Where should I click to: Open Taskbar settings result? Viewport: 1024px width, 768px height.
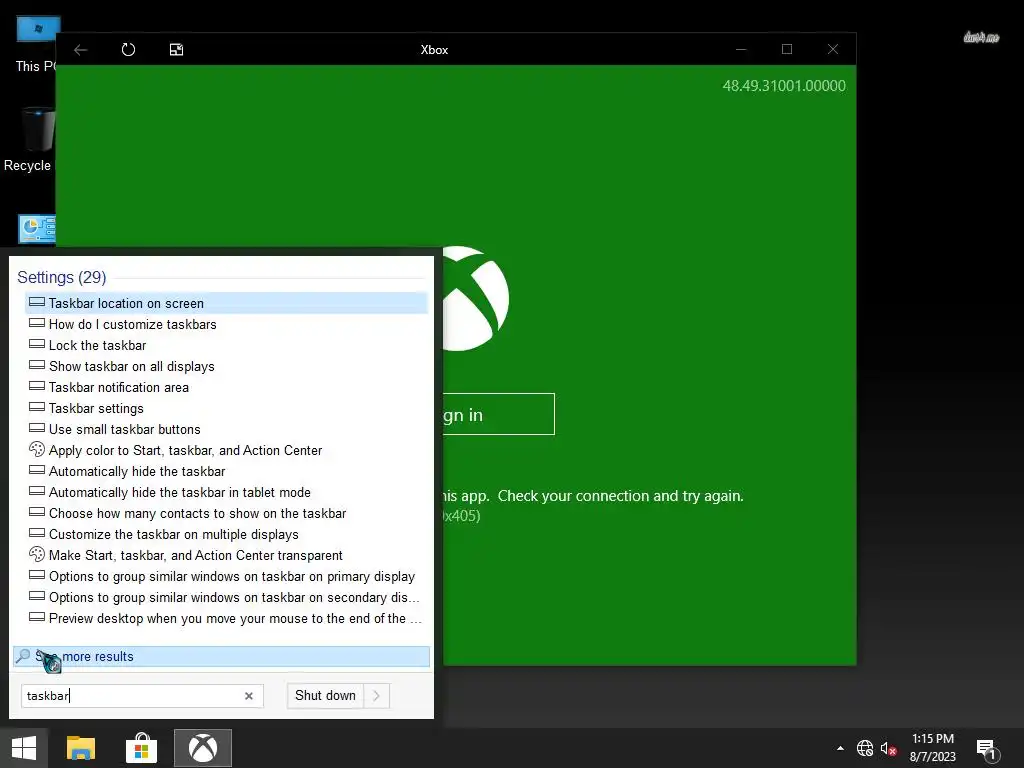[x=226, y=408]
